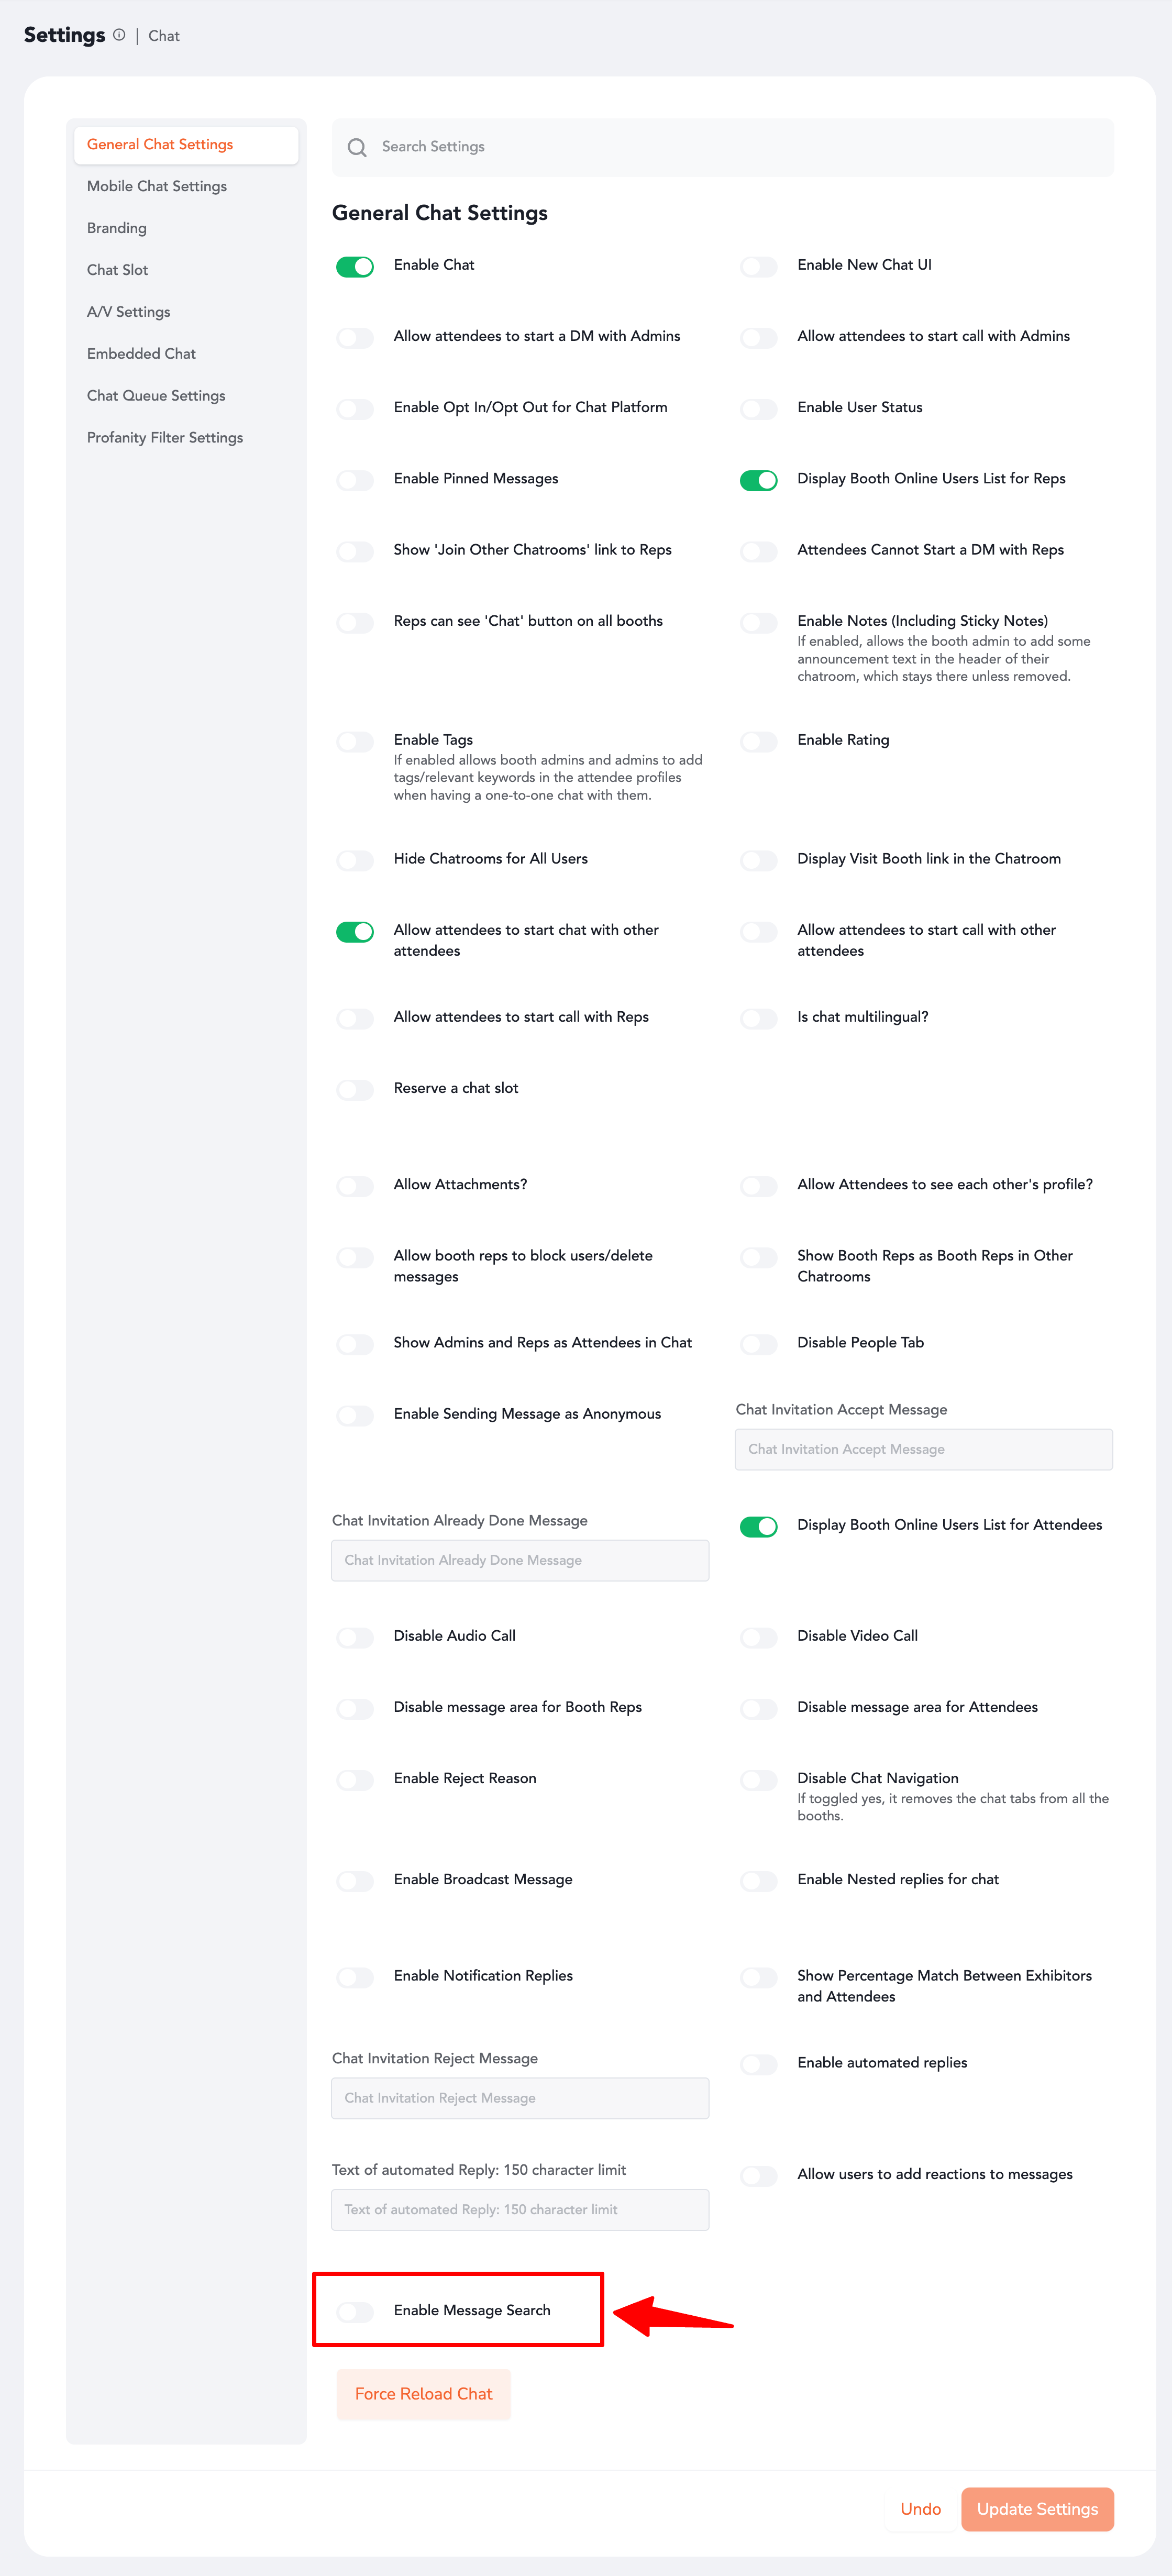Open Mobile Chat Settings section
1172x2576 pixels.
[x=157, y=186]
